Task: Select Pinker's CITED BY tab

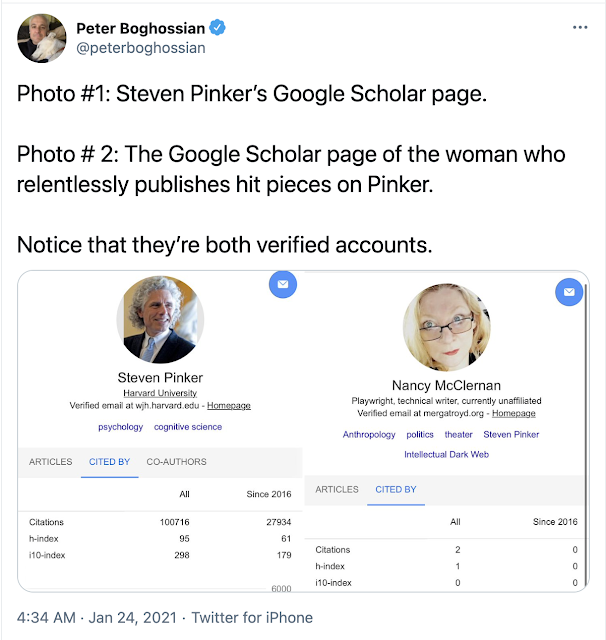Action: pos(109,462)
